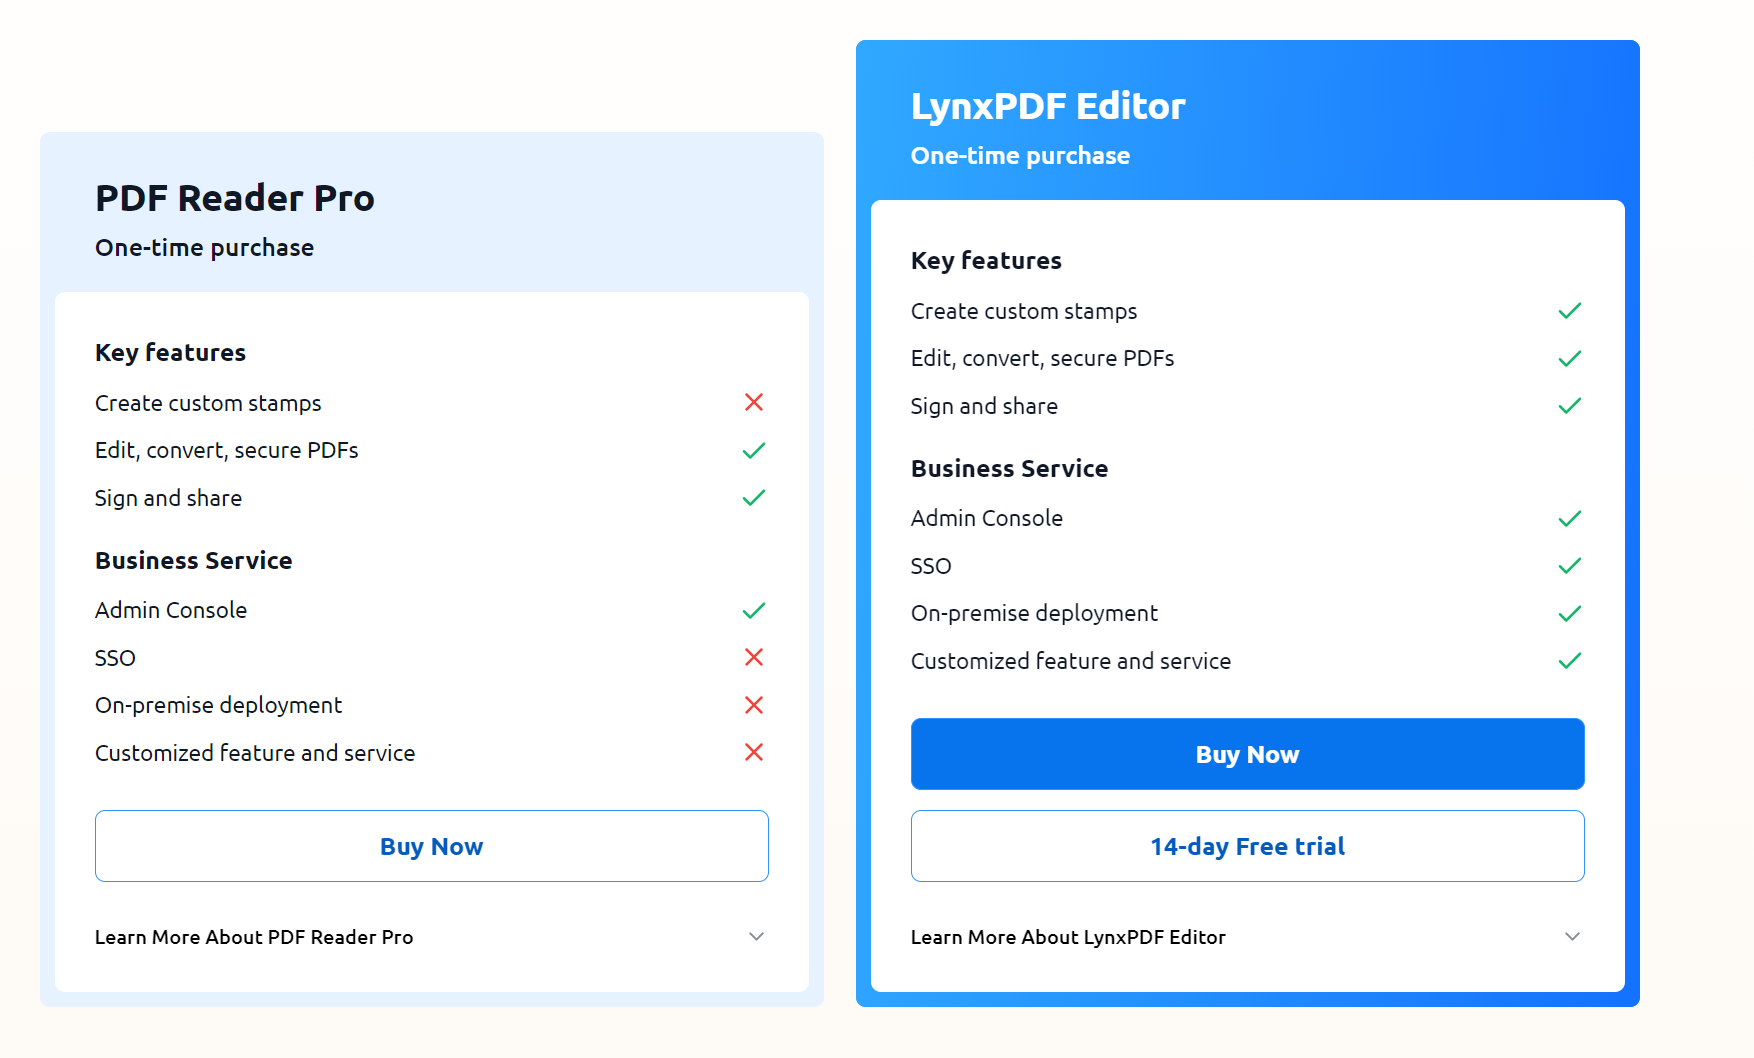
Task: Click Edit, convert, secure PDFs text in PDF Reader Pro card
Action: tap(227, 450)
